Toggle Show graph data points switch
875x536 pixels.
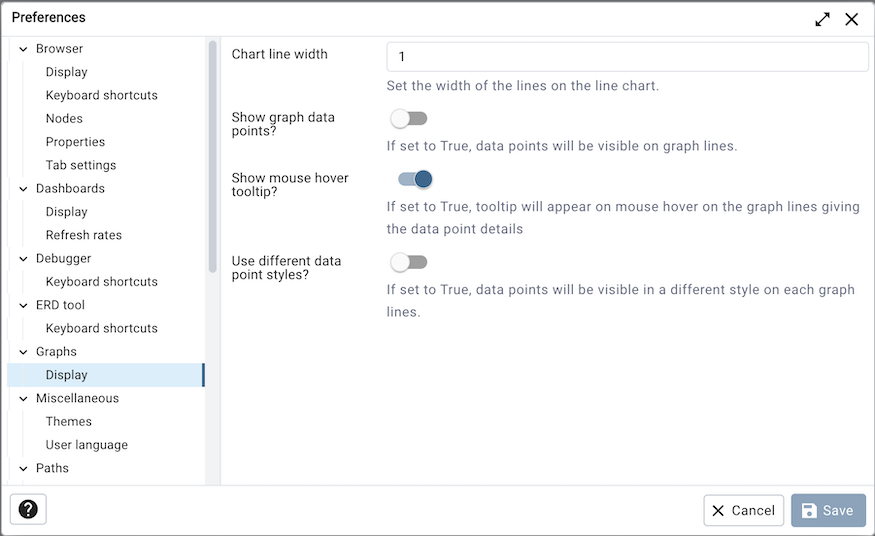point(409,119)
